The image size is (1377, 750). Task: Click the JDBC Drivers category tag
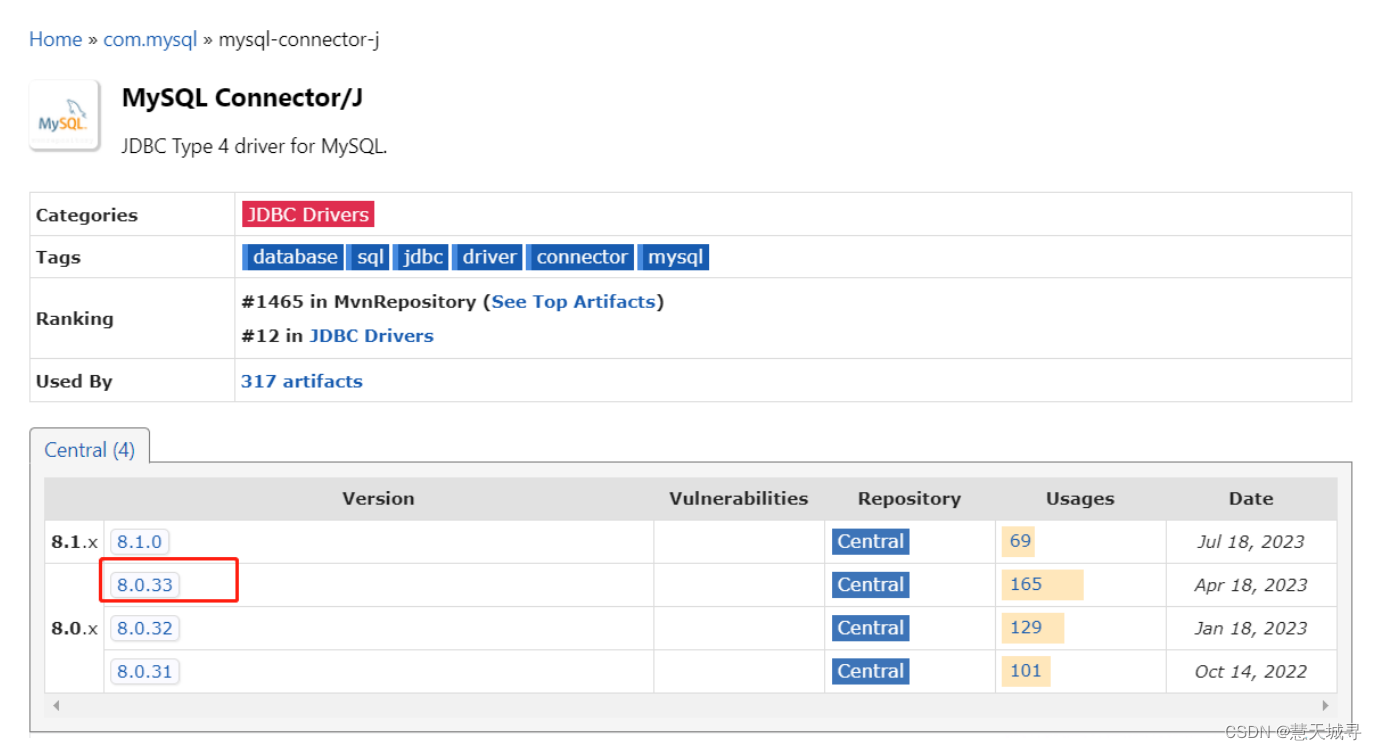[x=308, y=214]
